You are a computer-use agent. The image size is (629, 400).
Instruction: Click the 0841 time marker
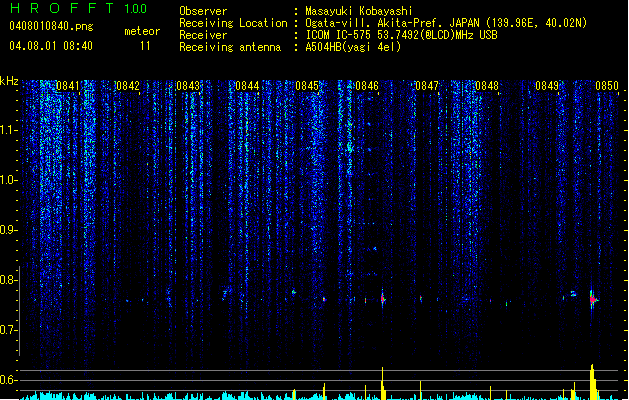(68, 86)
